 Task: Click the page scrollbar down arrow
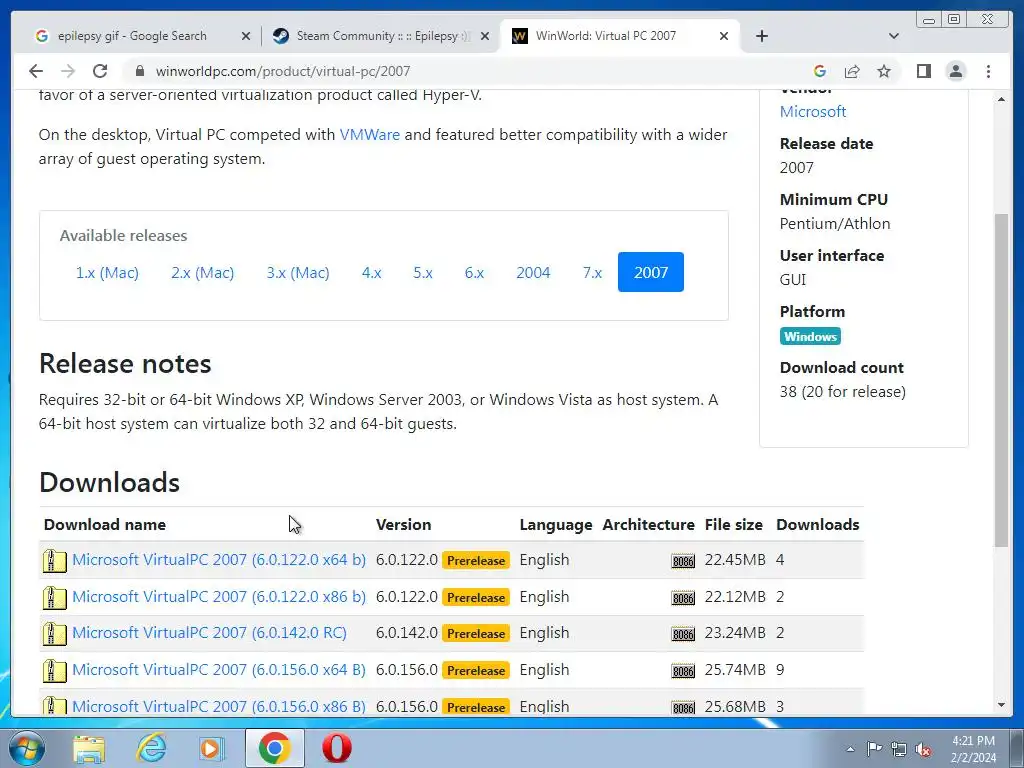click(1001, 705)
